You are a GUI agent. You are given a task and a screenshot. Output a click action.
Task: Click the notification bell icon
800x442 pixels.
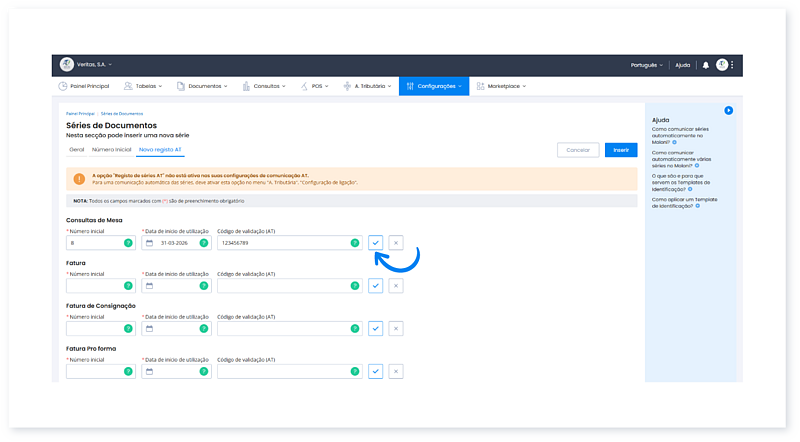705,65
